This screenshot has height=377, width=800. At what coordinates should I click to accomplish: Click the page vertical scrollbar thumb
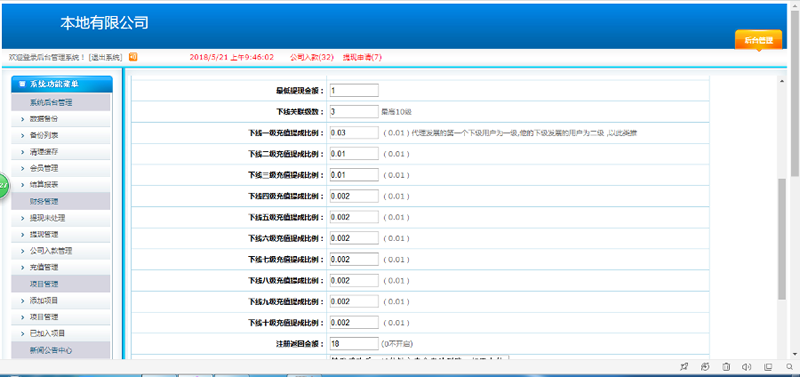point(782,239)
